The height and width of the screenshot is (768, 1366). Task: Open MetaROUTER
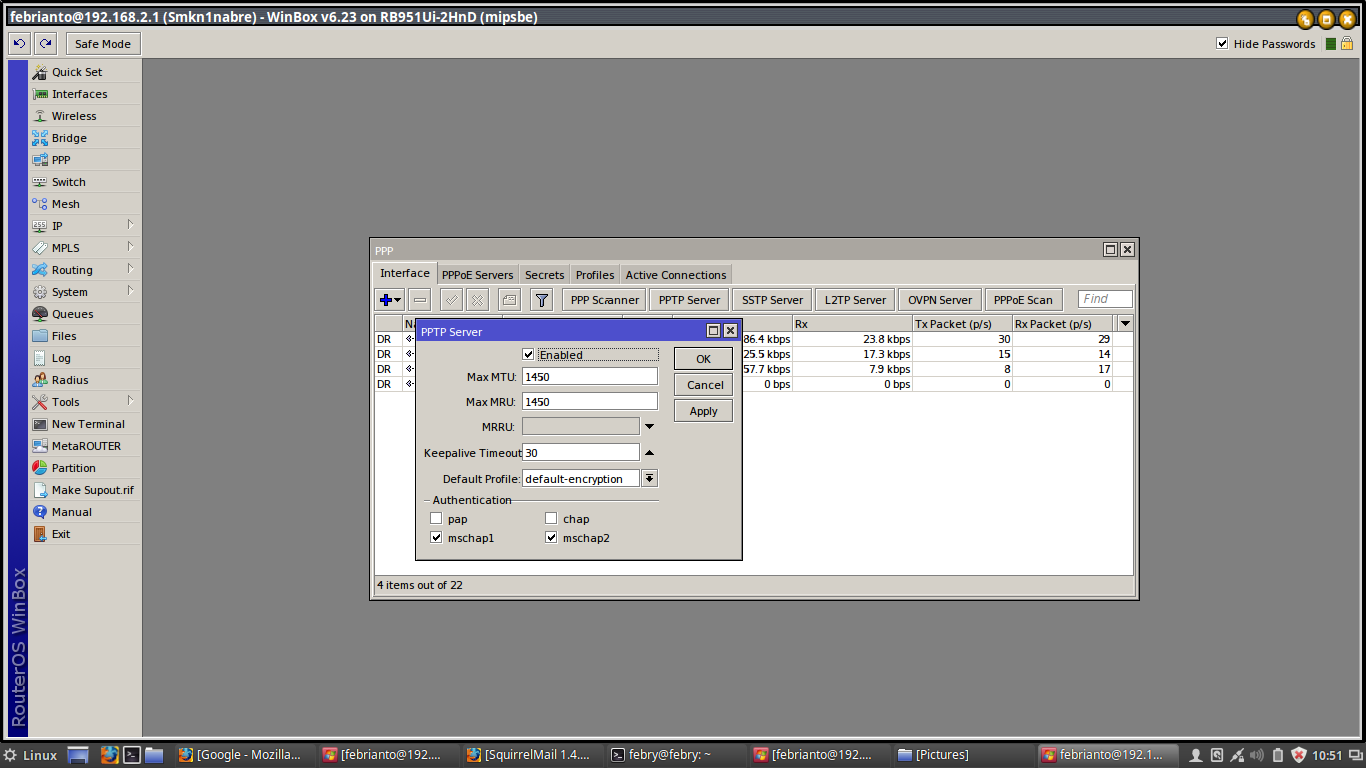(84, 446)
